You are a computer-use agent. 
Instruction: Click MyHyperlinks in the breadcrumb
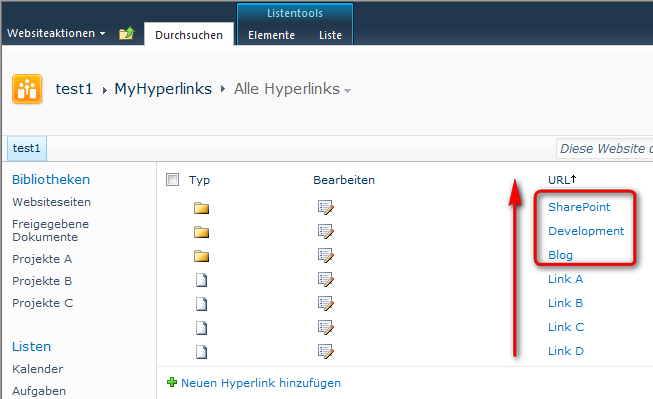[163, 89]
